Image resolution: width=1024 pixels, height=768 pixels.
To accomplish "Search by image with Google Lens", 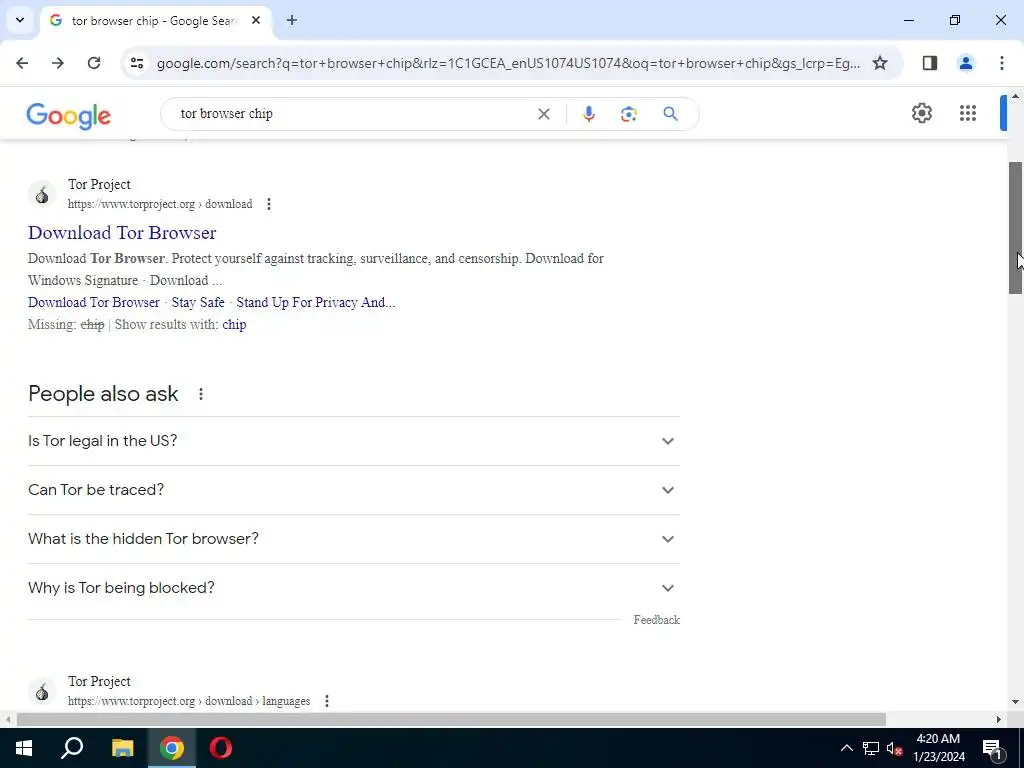I will coord(628,114).
